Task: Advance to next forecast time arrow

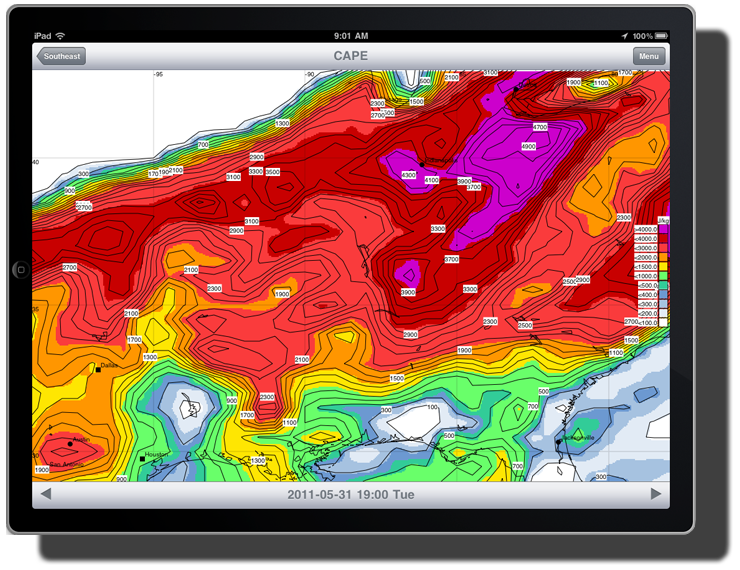Action: pos(656,494)
